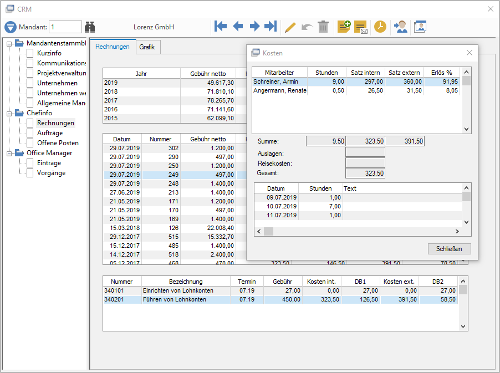Viewport: 500px width, 373px height.
Task: Select Einrichten von Lohnkonten row
Action: click(280, 291)
